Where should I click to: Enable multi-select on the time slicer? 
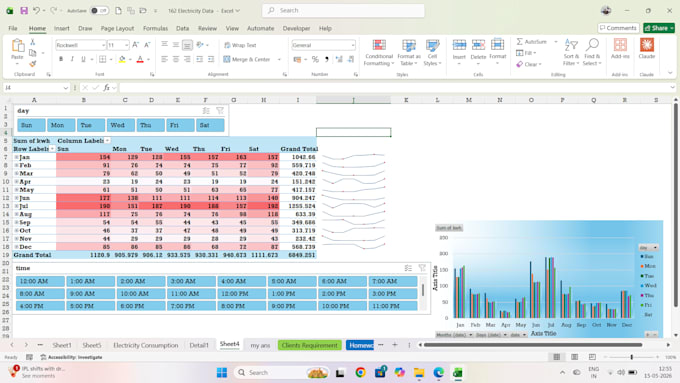(408, 268)
